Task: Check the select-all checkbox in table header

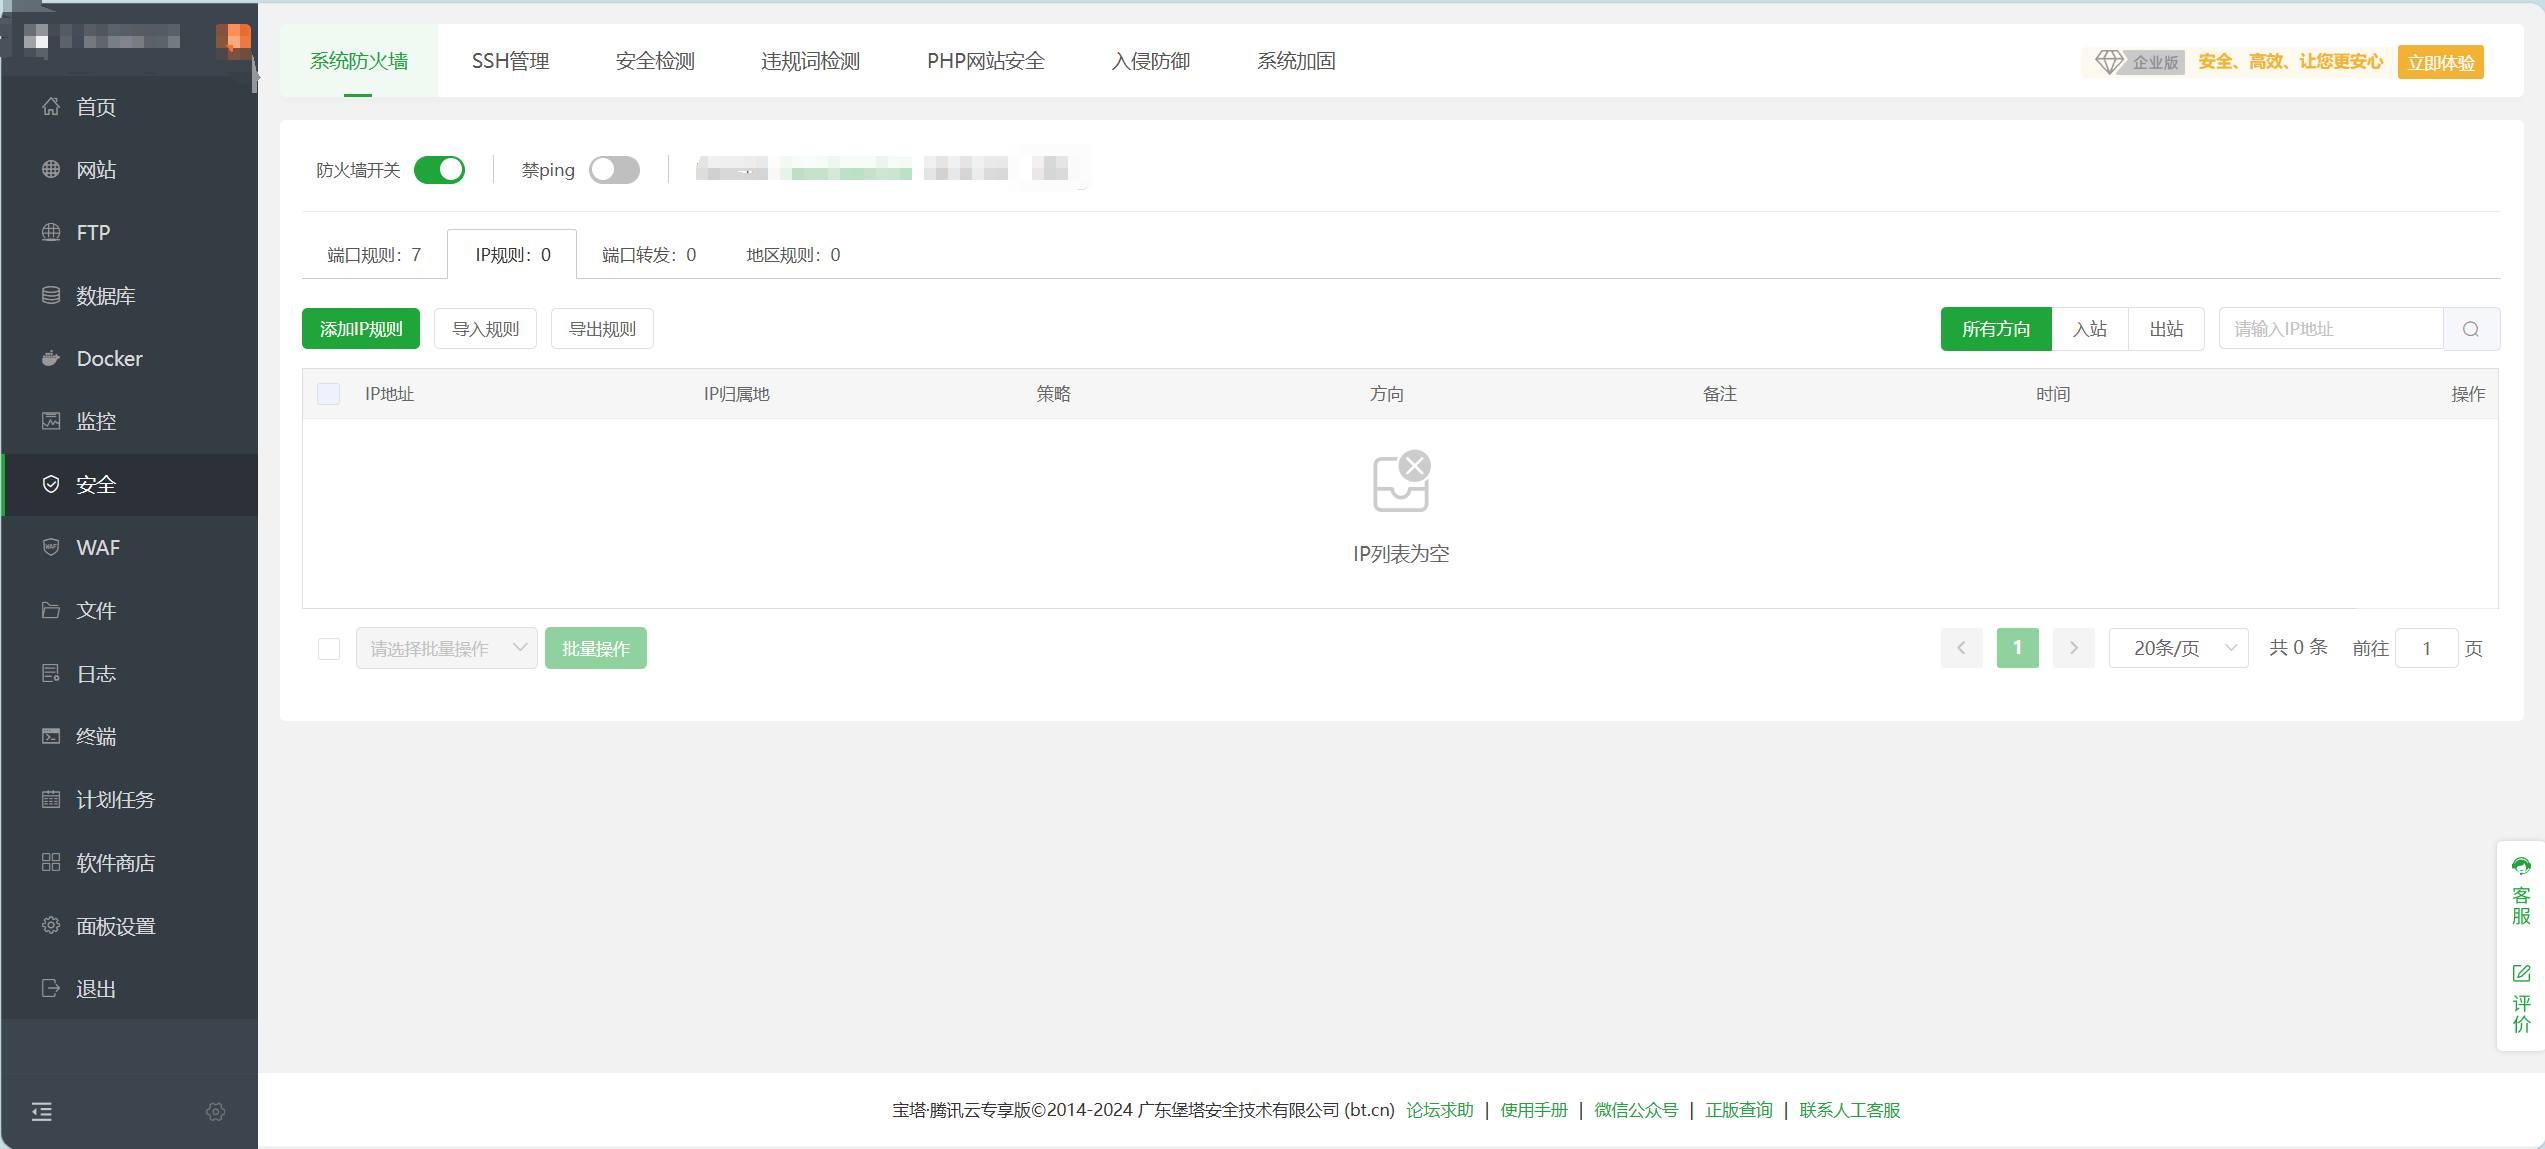Action: click(328, 394)
